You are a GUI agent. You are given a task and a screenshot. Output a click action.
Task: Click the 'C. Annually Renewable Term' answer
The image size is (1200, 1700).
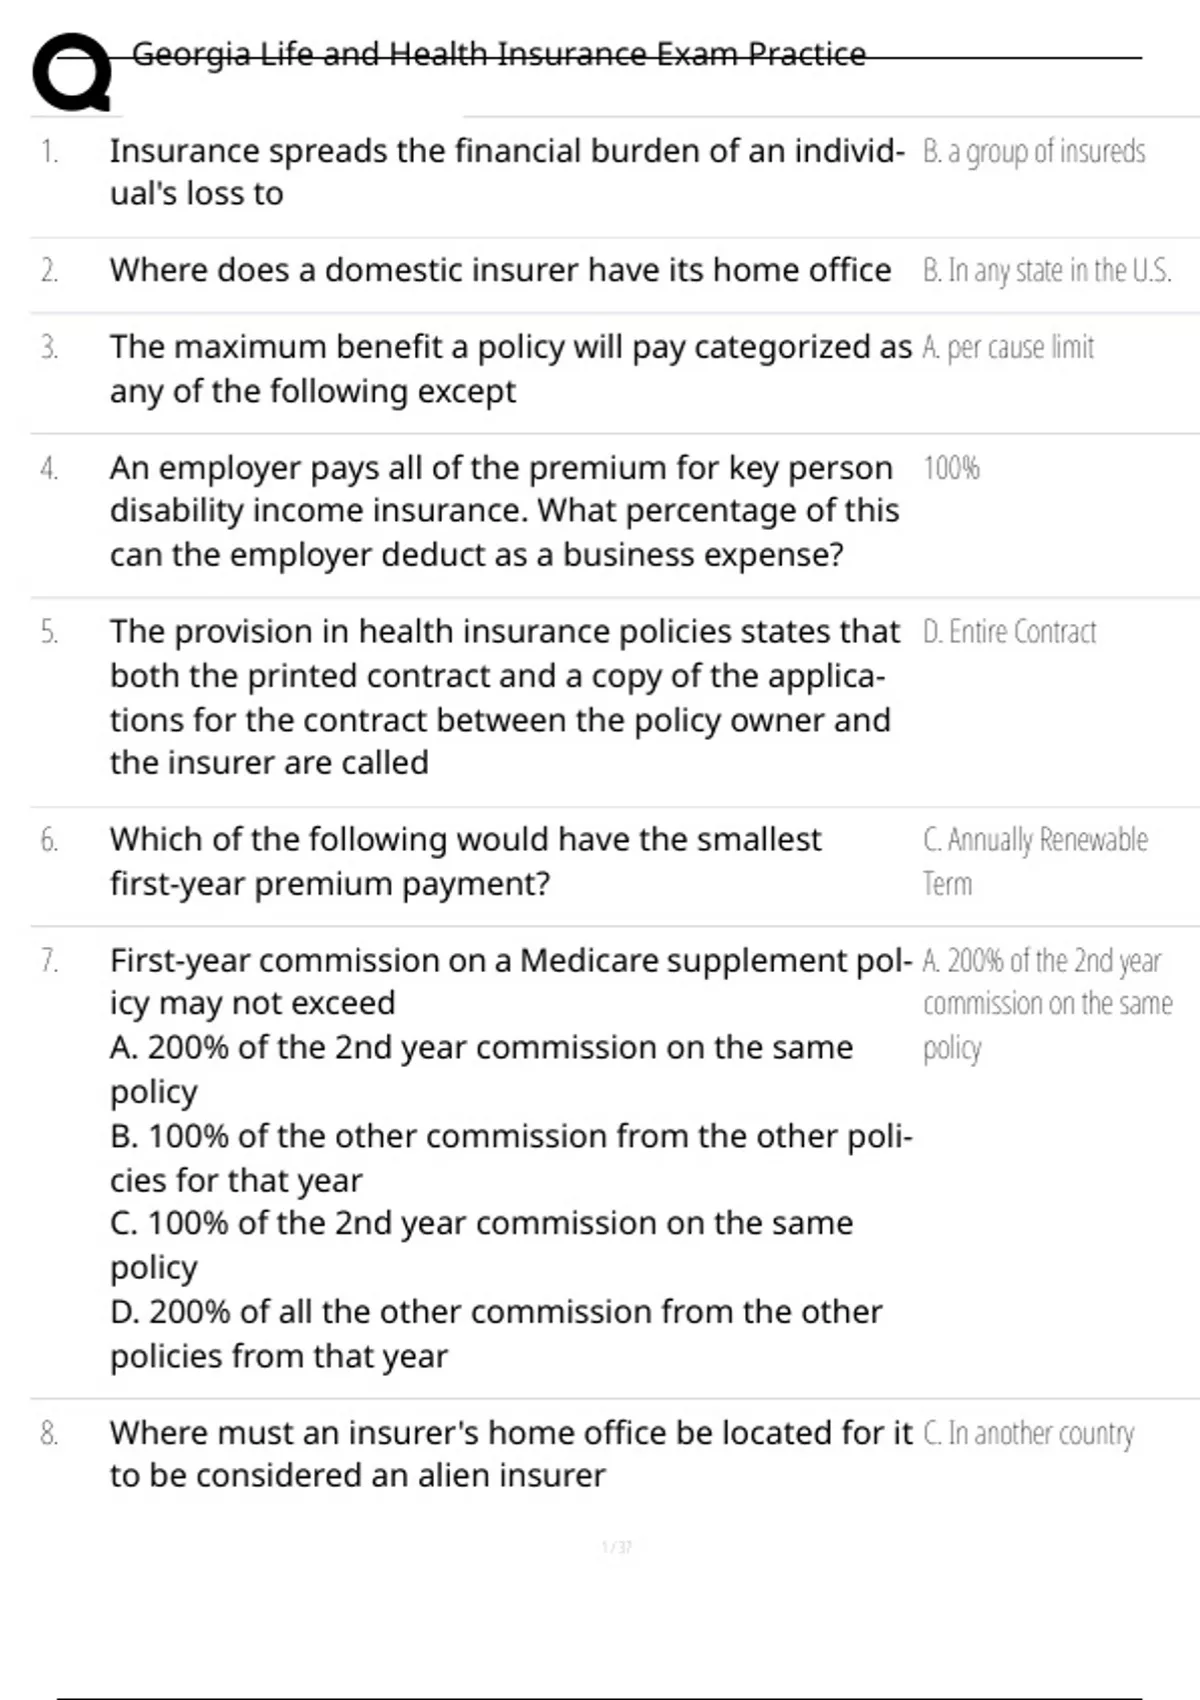1035,861
